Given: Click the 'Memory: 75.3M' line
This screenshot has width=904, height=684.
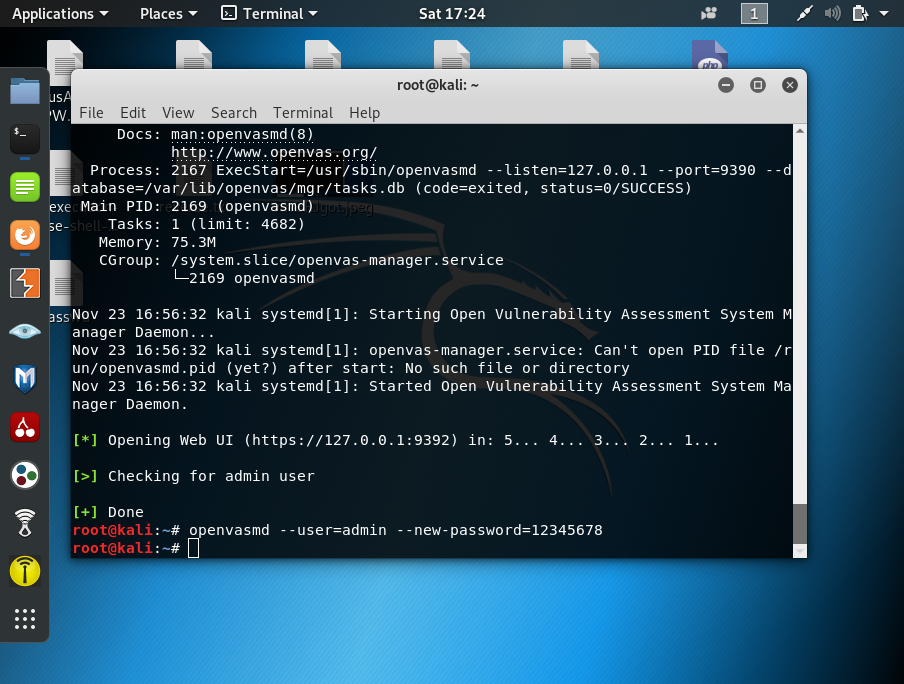Looking at the screenshot, I should [x=157, y=242].
